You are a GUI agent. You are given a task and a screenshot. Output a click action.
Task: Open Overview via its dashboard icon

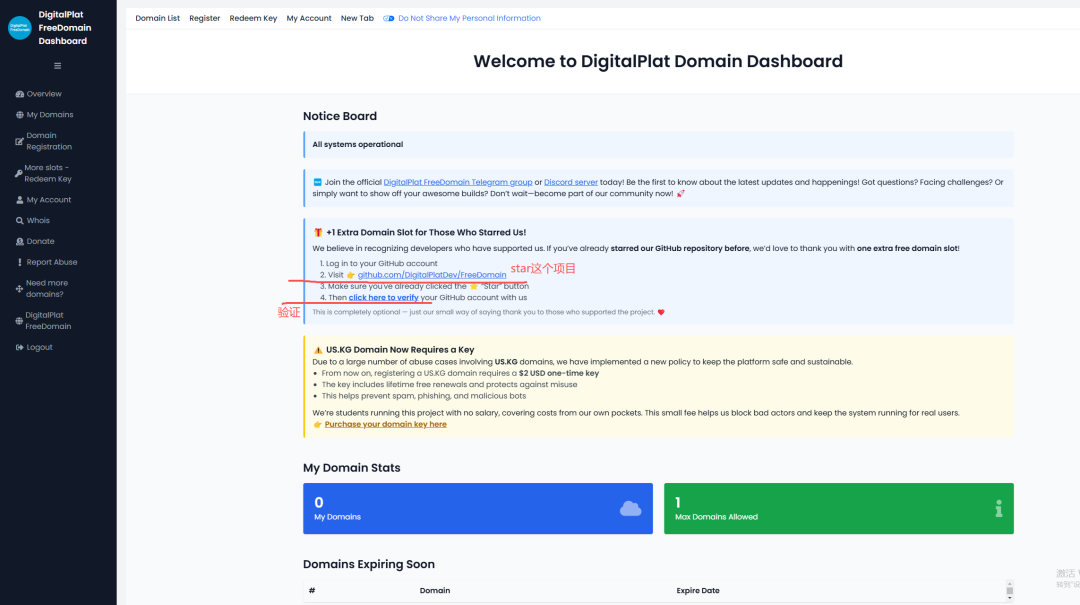19,94
